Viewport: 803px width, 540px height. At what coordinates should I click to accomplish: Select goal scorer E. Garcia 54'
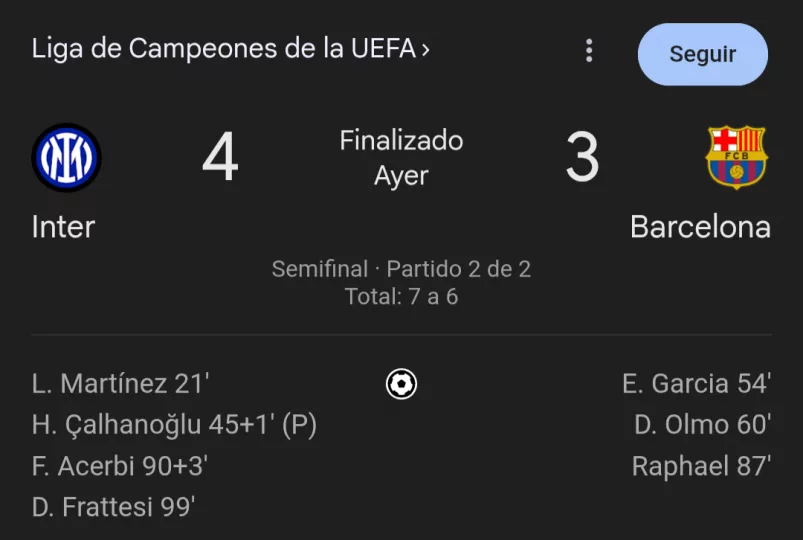tap(697, 384)
